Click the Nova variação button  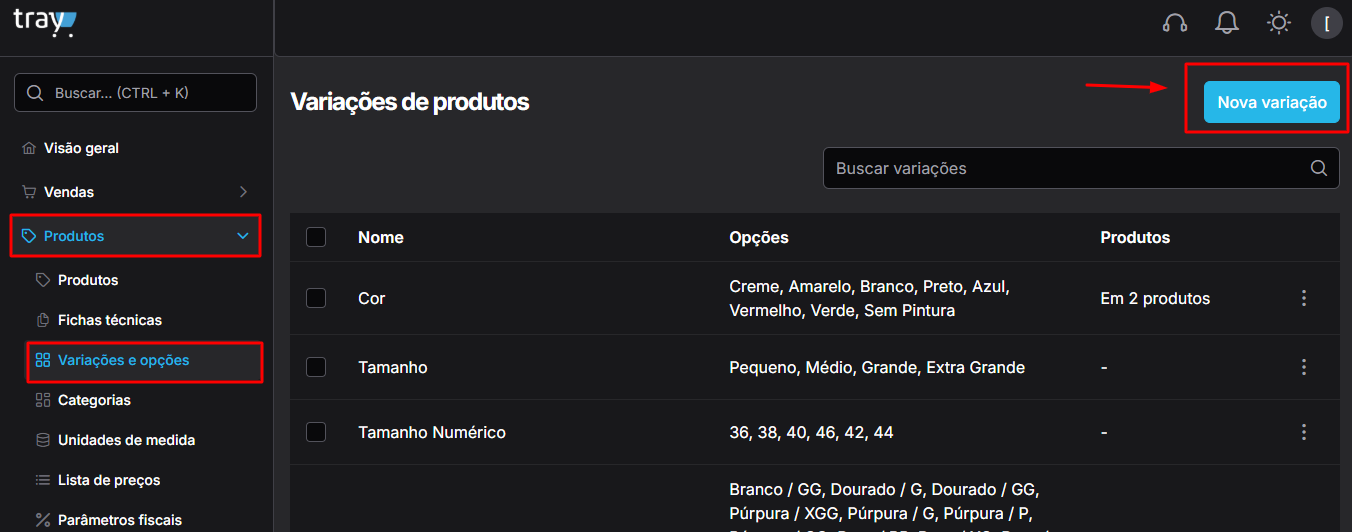point(1271,102)
